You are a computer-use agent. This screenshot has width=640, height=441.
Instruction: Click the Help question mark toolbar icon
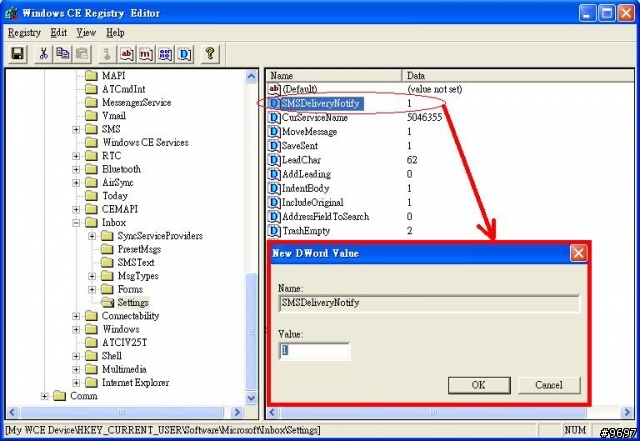coord(210,53)
